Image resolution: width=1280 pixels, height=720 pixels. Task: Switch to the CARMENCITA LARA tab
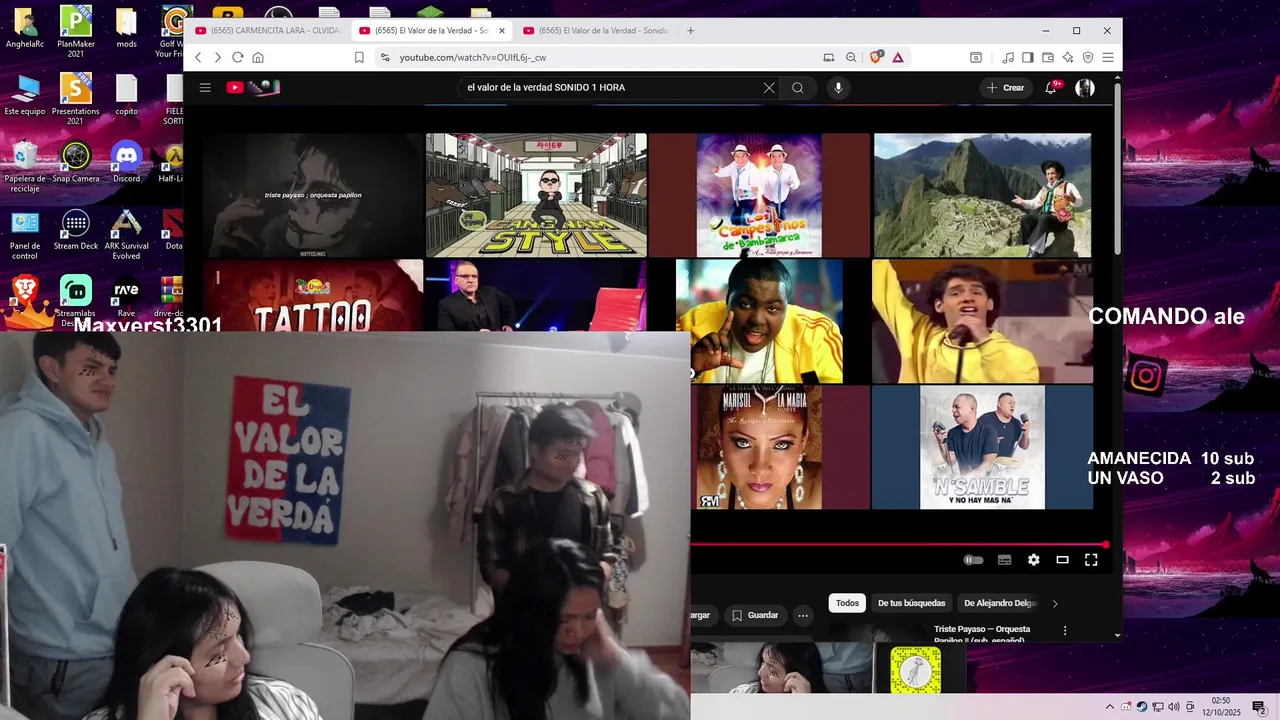(x=267, y=31)
